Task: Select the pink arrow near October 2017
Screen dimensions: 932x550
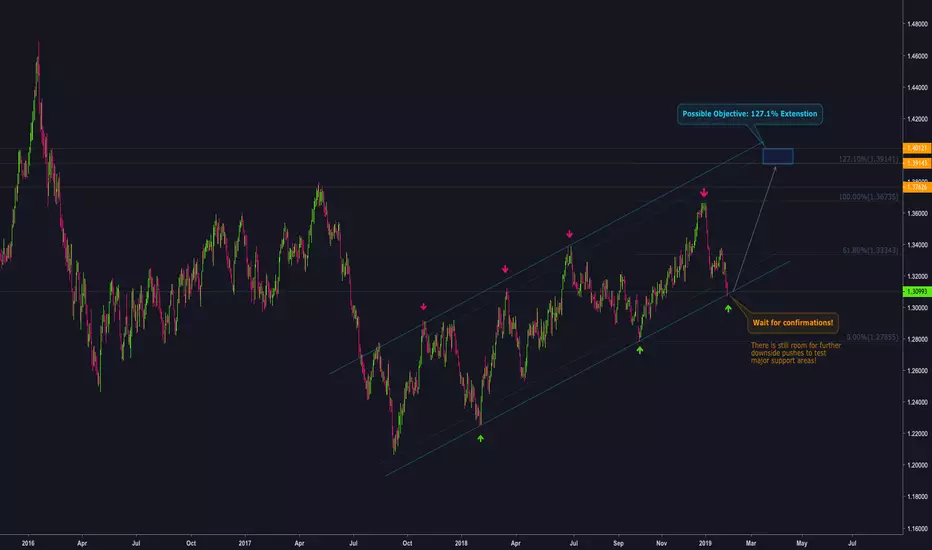Action: [x=423, y=307]
